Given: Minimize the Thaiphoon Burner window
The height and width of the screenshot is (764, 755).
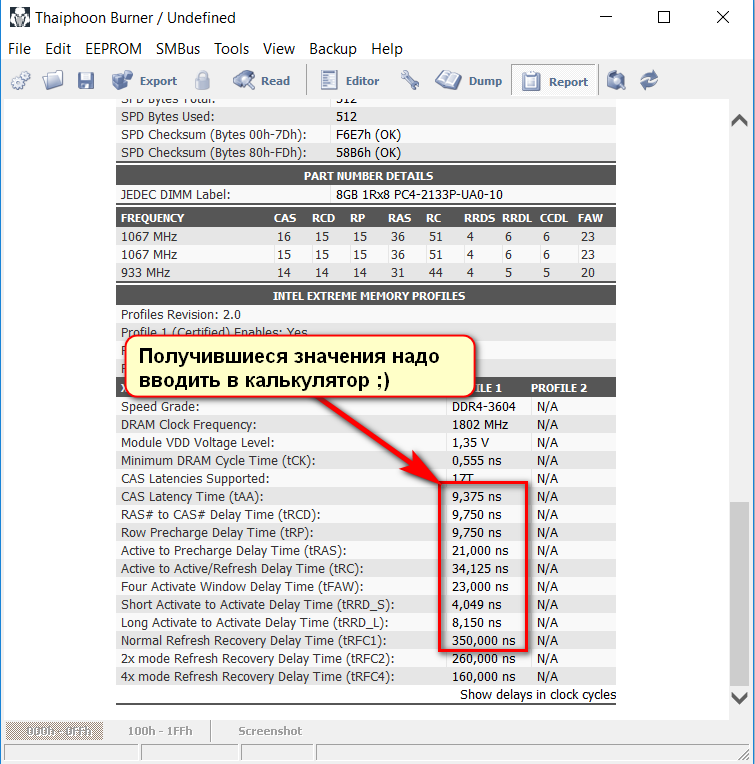Looking at the screenshot, I should tap(605, 18).
